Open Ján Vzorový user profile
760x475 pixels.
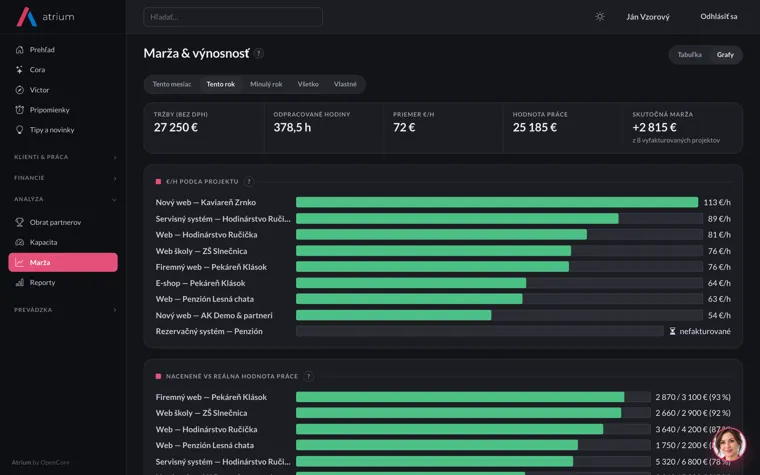click(x=648, y=17)
